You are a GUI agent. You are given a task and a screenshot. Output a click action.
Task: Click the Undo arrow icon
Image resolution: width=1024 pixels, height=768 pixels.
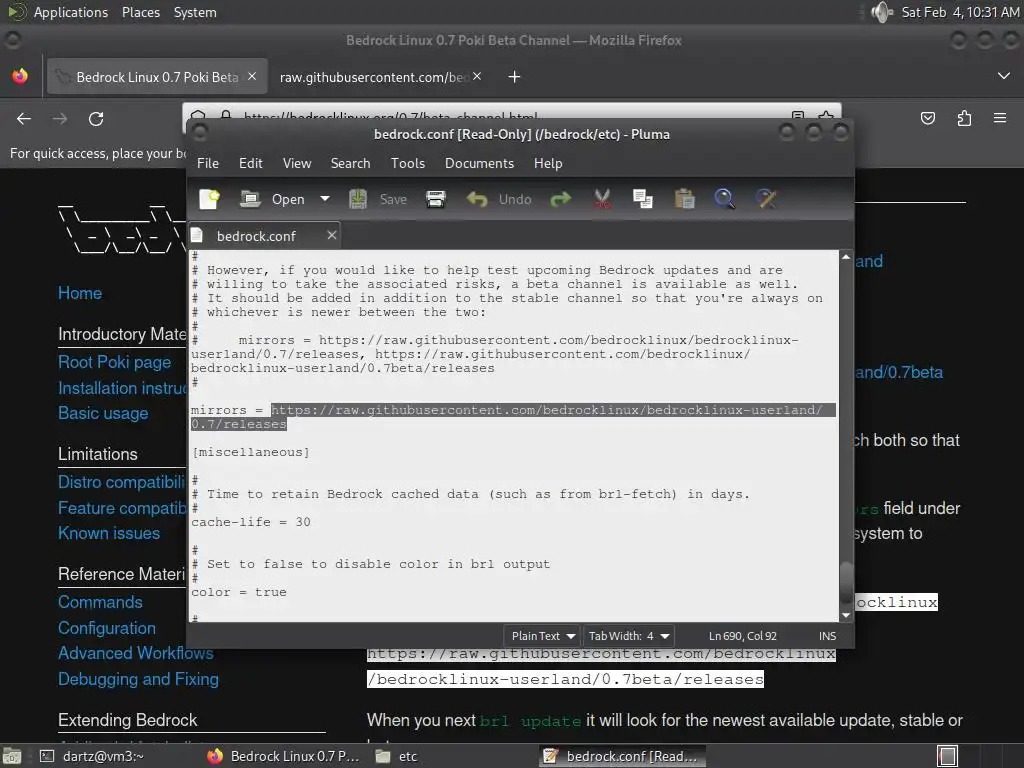pos(477,199)
